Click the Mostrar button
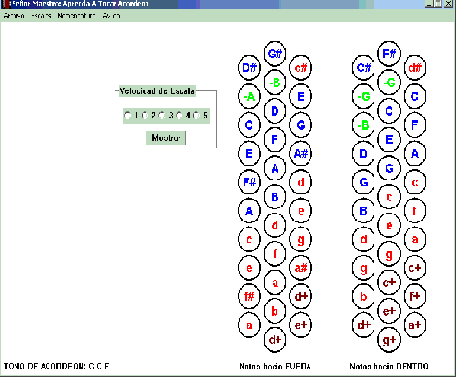Screen dimensions: 458x377 [x=166, y=138]
